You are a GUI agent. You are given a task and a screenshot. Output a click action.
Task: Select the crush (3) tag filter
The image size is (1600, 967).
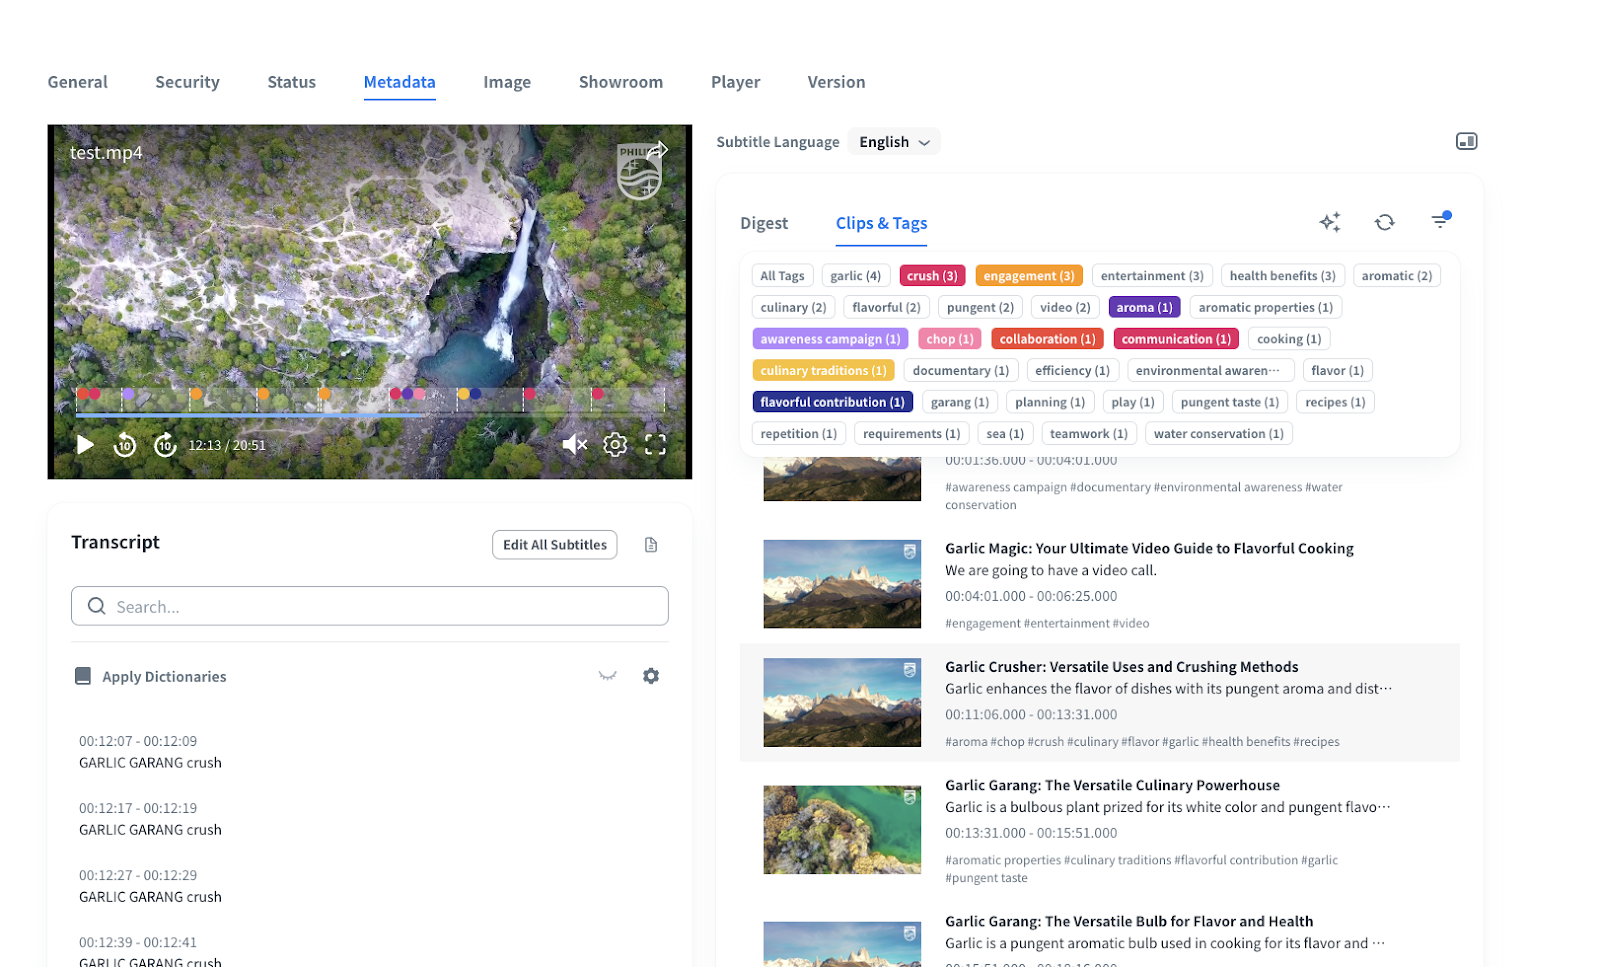932,276
